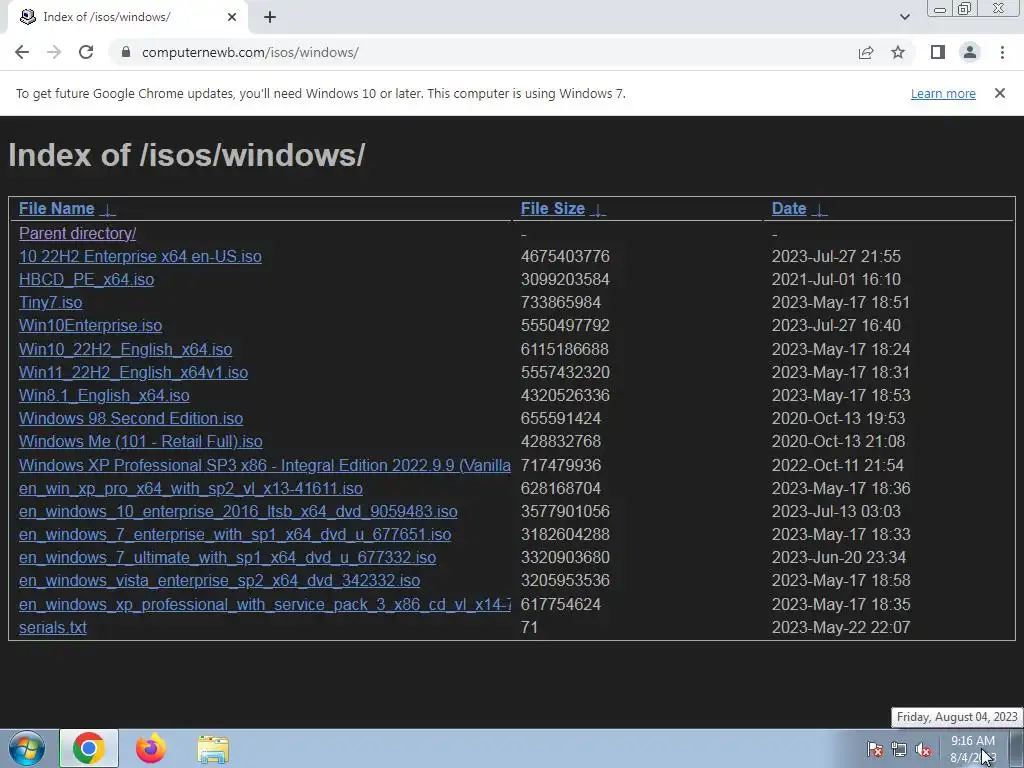Download Windows 98 Second Edition.iso
The height and width of the screenshot is (768, 1024).
[x=131, y=418]
